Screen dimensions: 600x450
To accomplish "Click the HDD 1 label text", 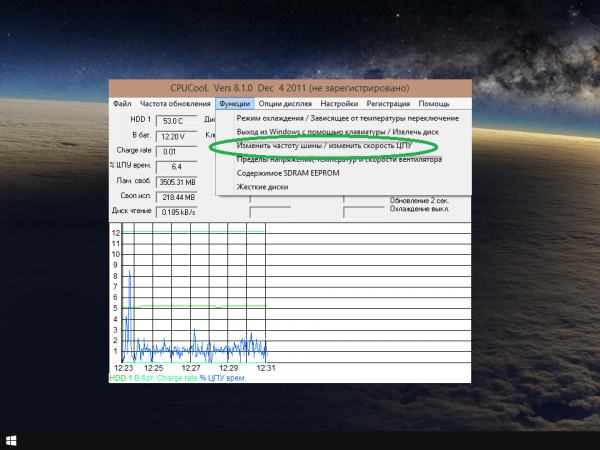I will (140, 119).
